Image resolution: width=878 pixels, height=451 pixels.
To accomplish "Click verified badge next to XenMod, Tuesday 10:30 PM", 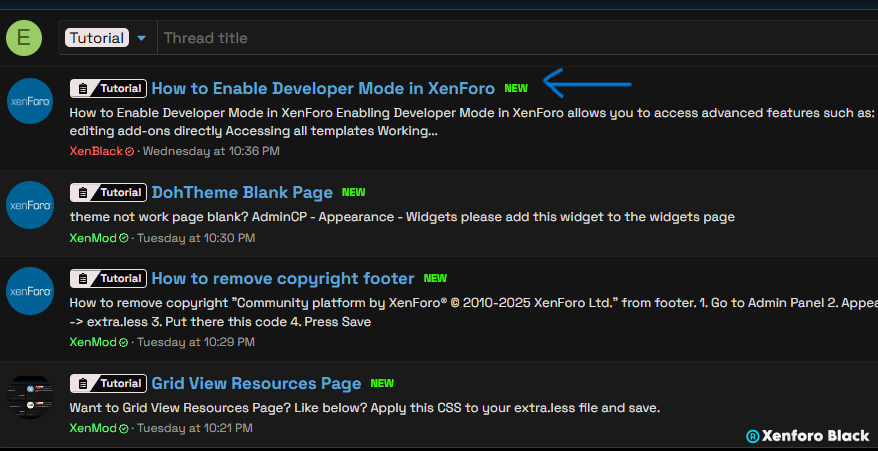I will coord(124,238).
